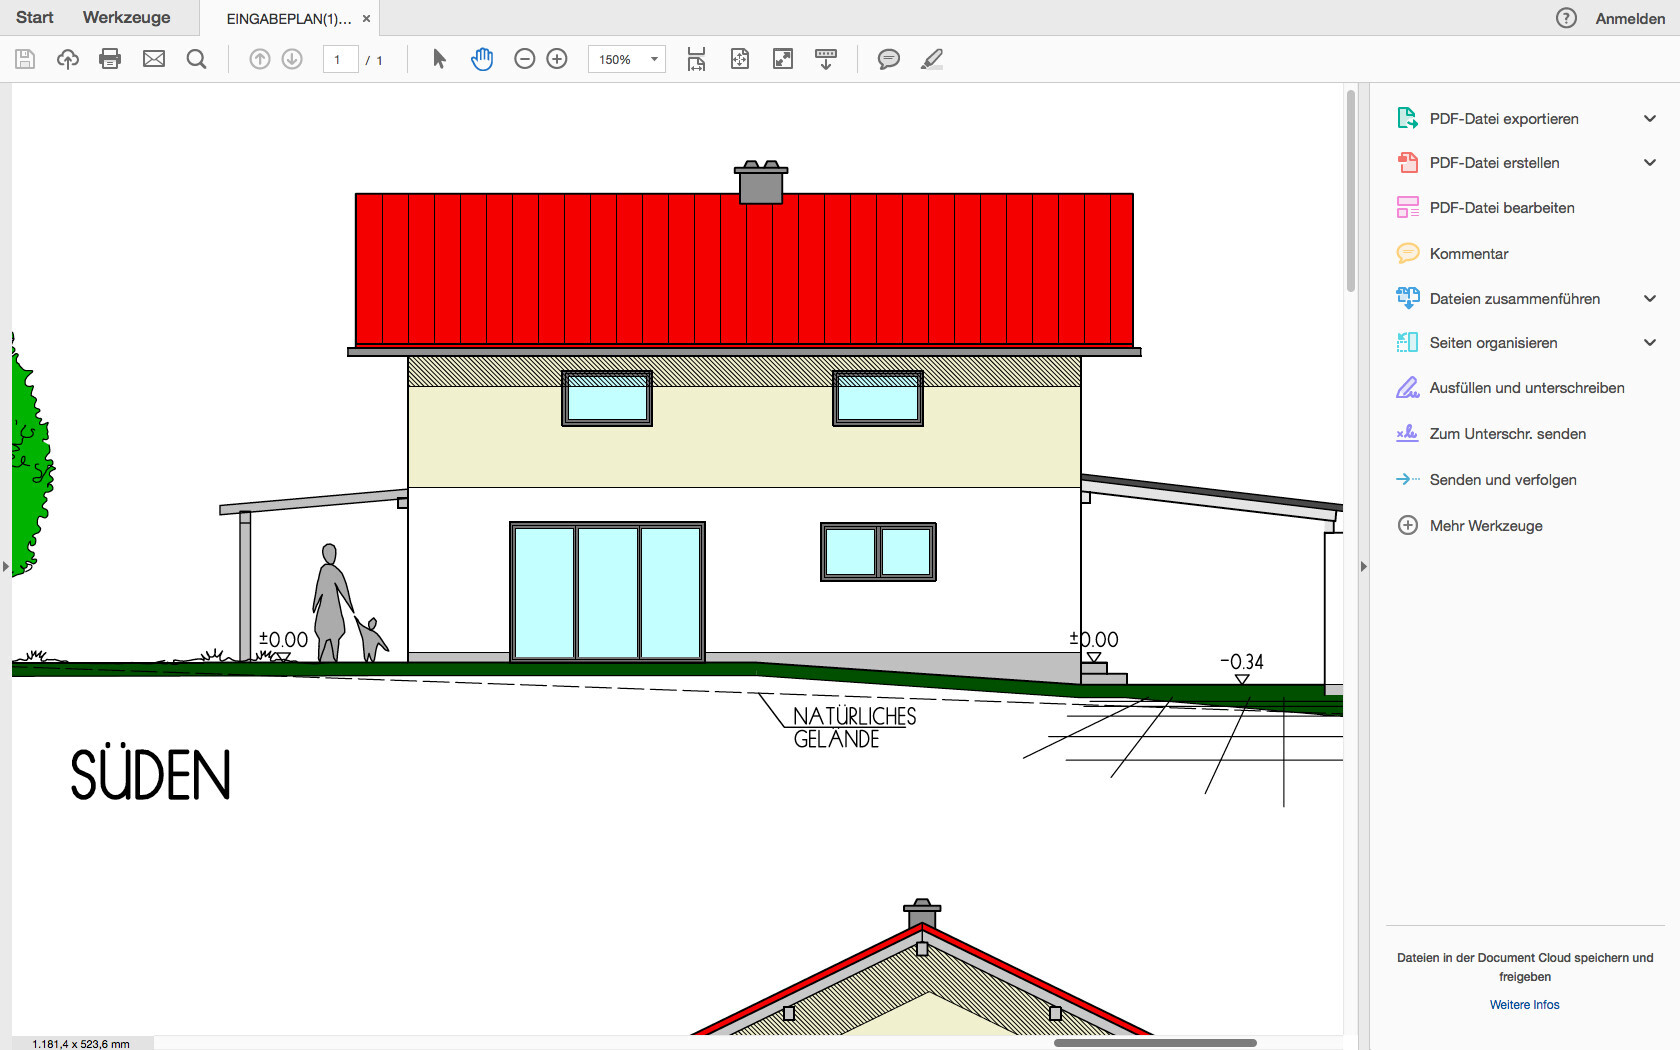Click the arrow selection tool
The width and height of the screenshot is (1680, 1050).
pyautogui.click(x=439, y=59)
